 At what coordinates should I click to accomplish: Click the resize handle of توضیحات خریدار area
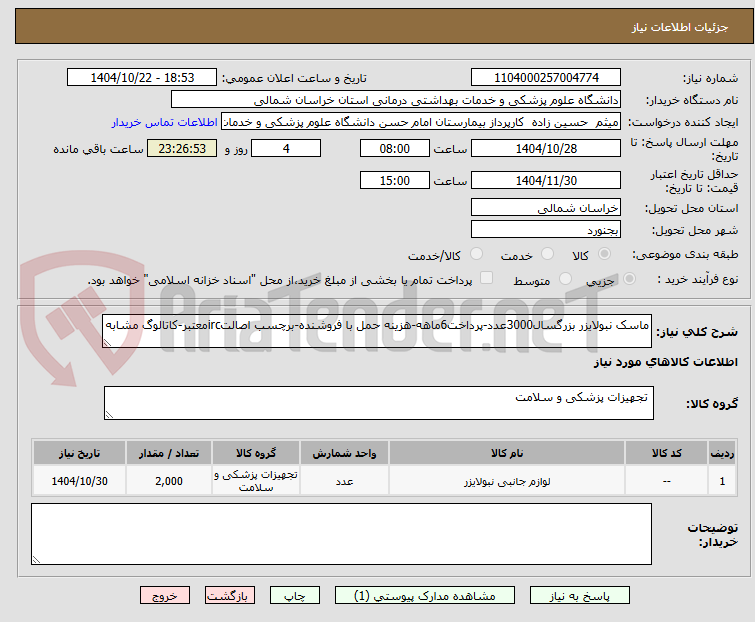tap(36, 559)
